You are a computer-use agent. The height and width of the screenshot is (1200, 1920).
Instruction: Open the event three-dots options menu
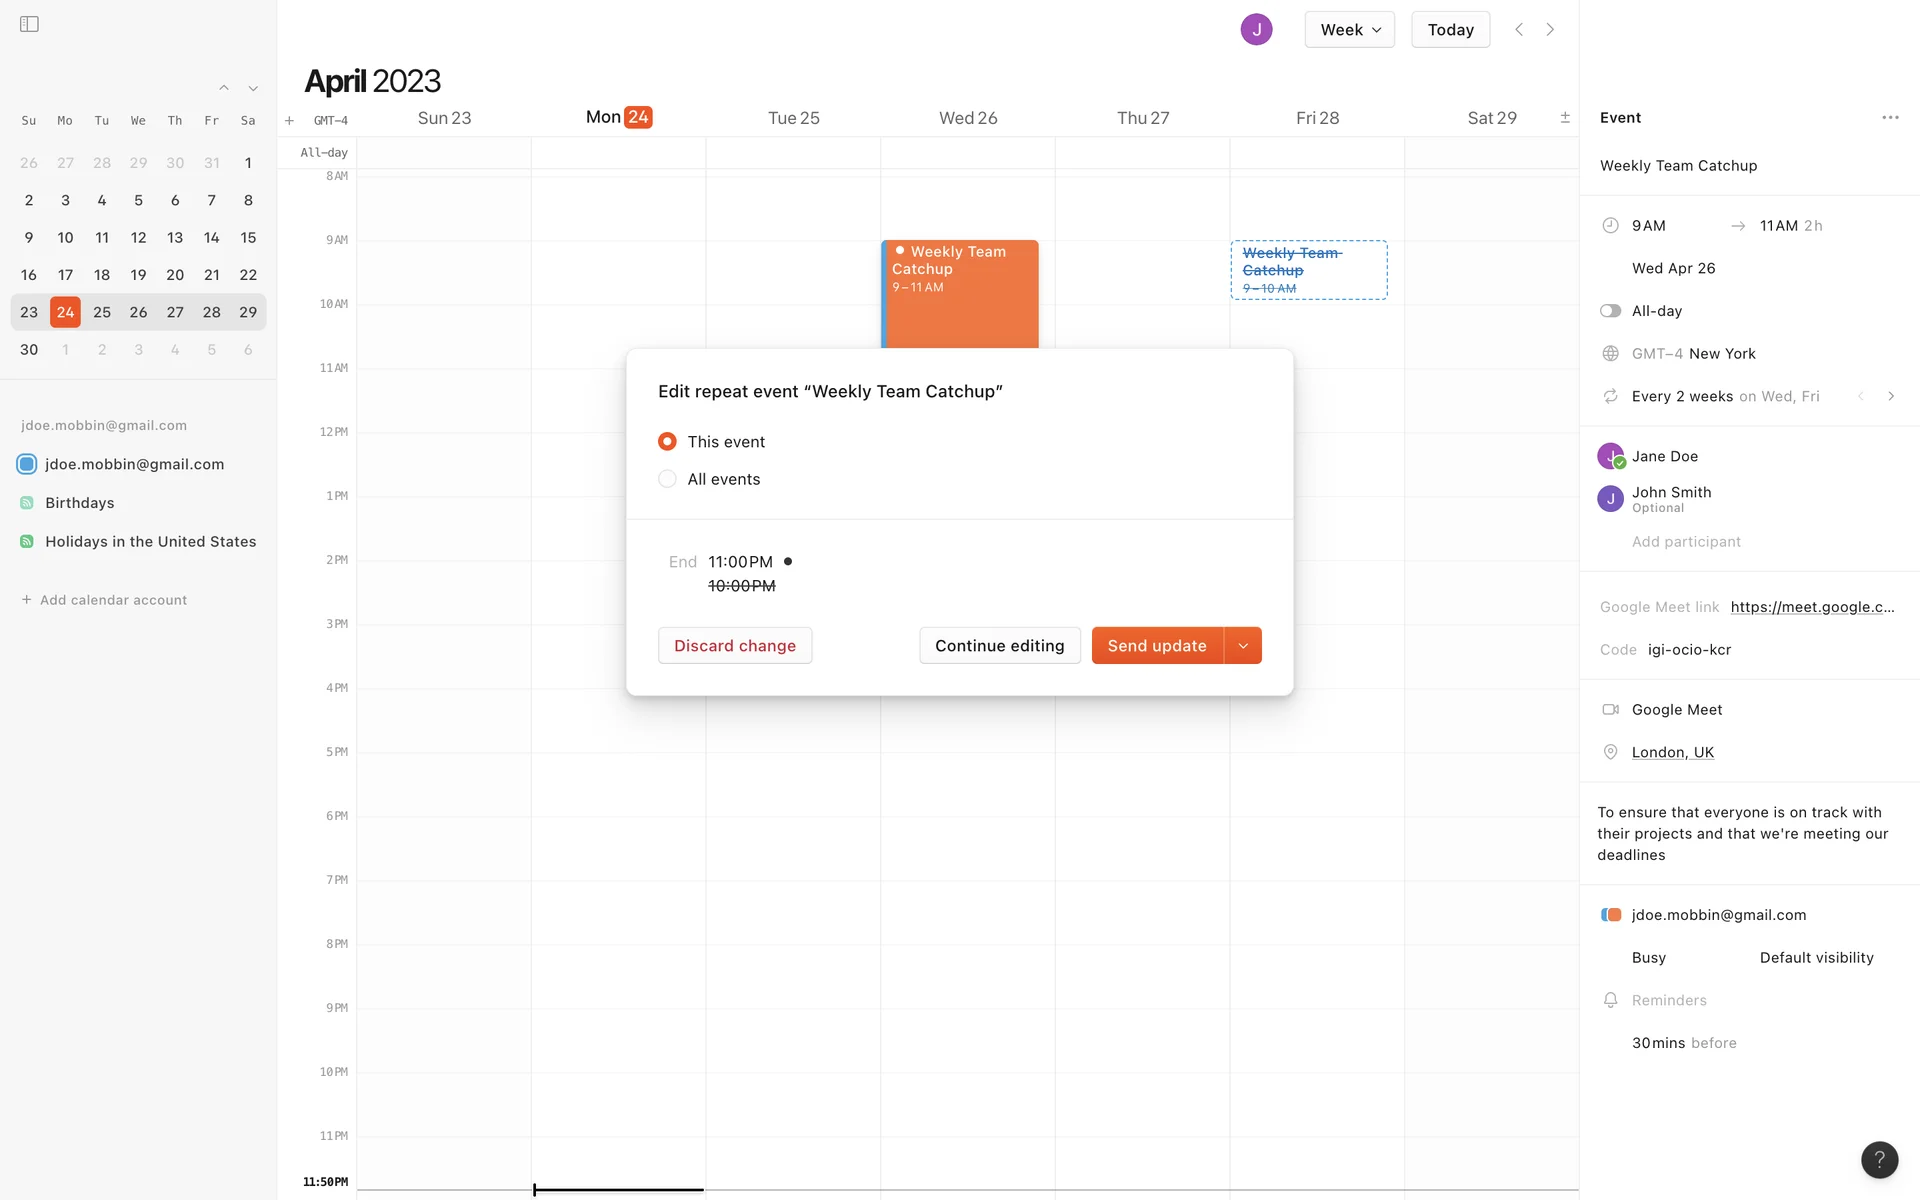tap(1889, 118)
